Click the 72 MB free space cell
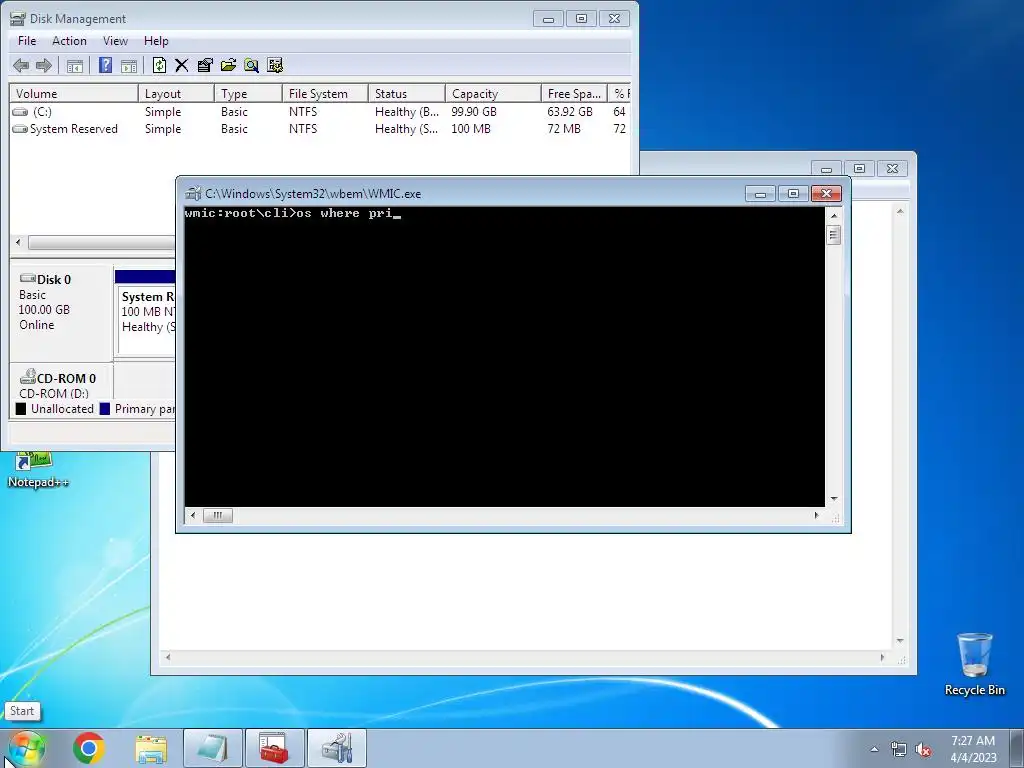The height and width of the screenshot is (768, 1024). tap(564, 129)
